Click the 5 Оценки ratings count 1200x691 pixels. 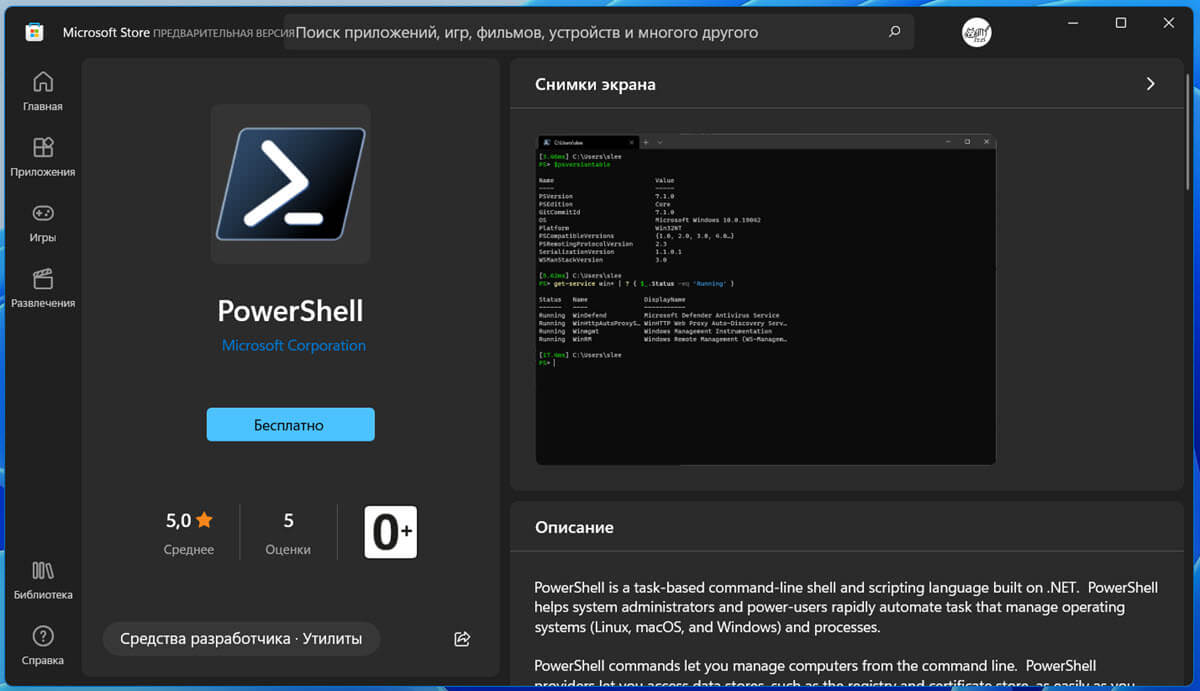click(x=288, y=532)
